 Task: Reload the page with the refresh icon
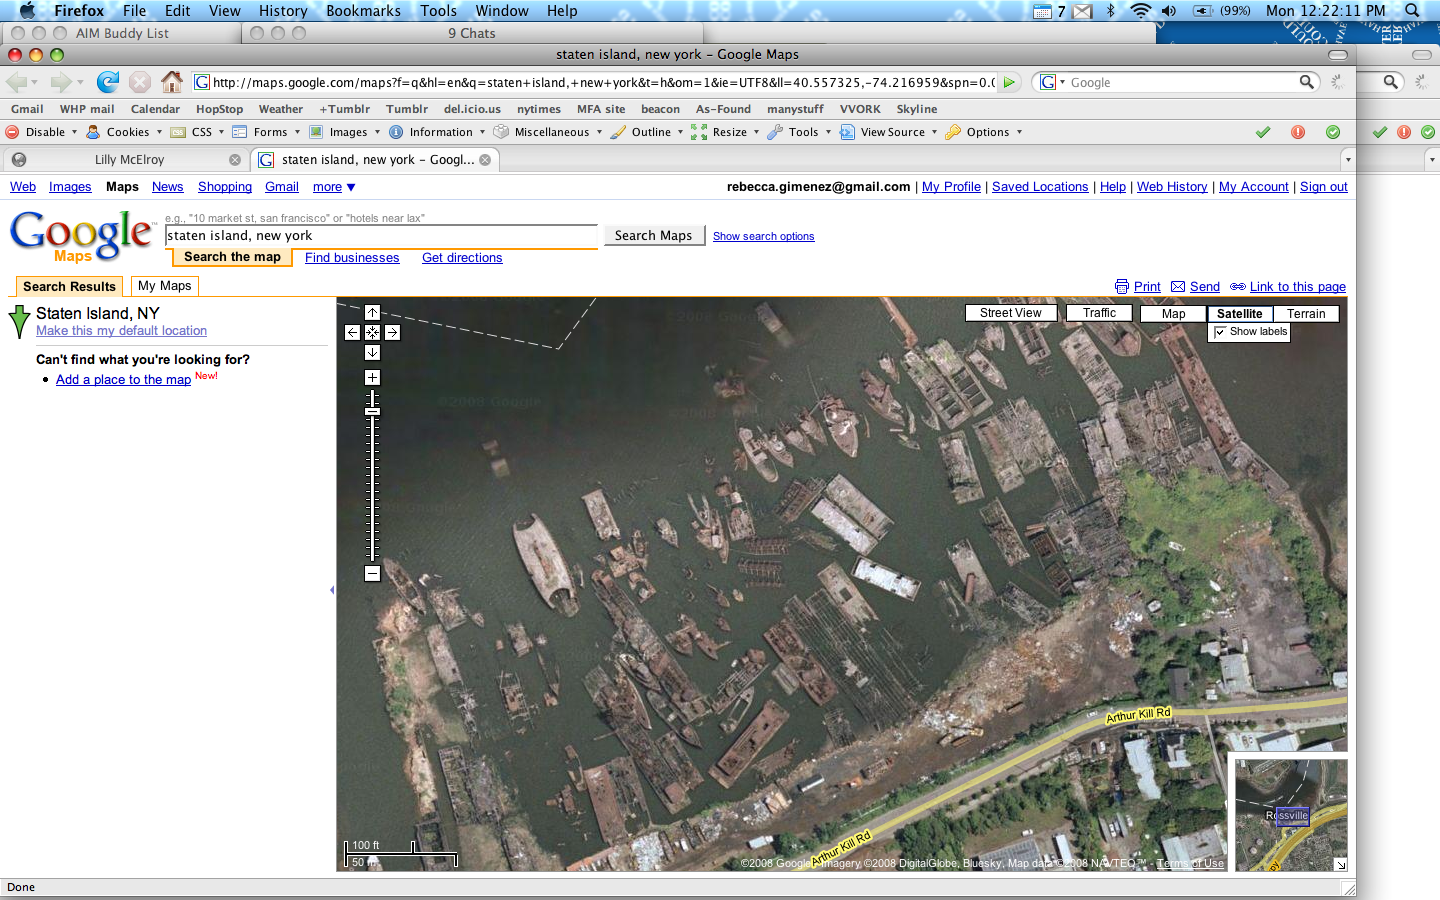[x=108, y=82]
